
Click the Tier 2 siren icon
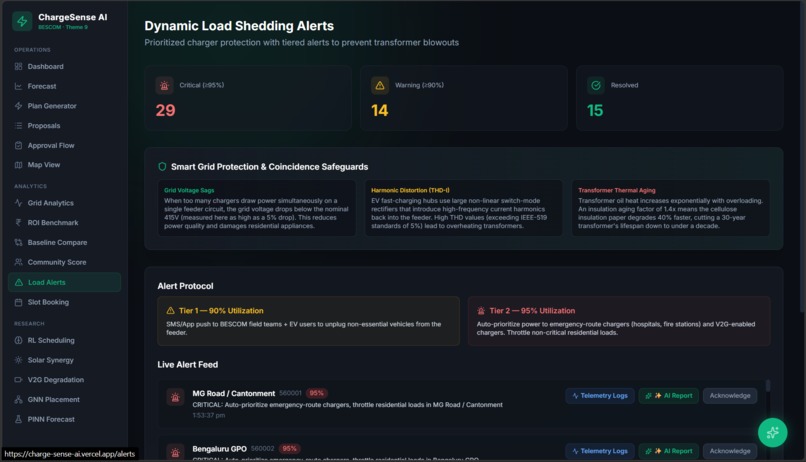click(481, 310)
